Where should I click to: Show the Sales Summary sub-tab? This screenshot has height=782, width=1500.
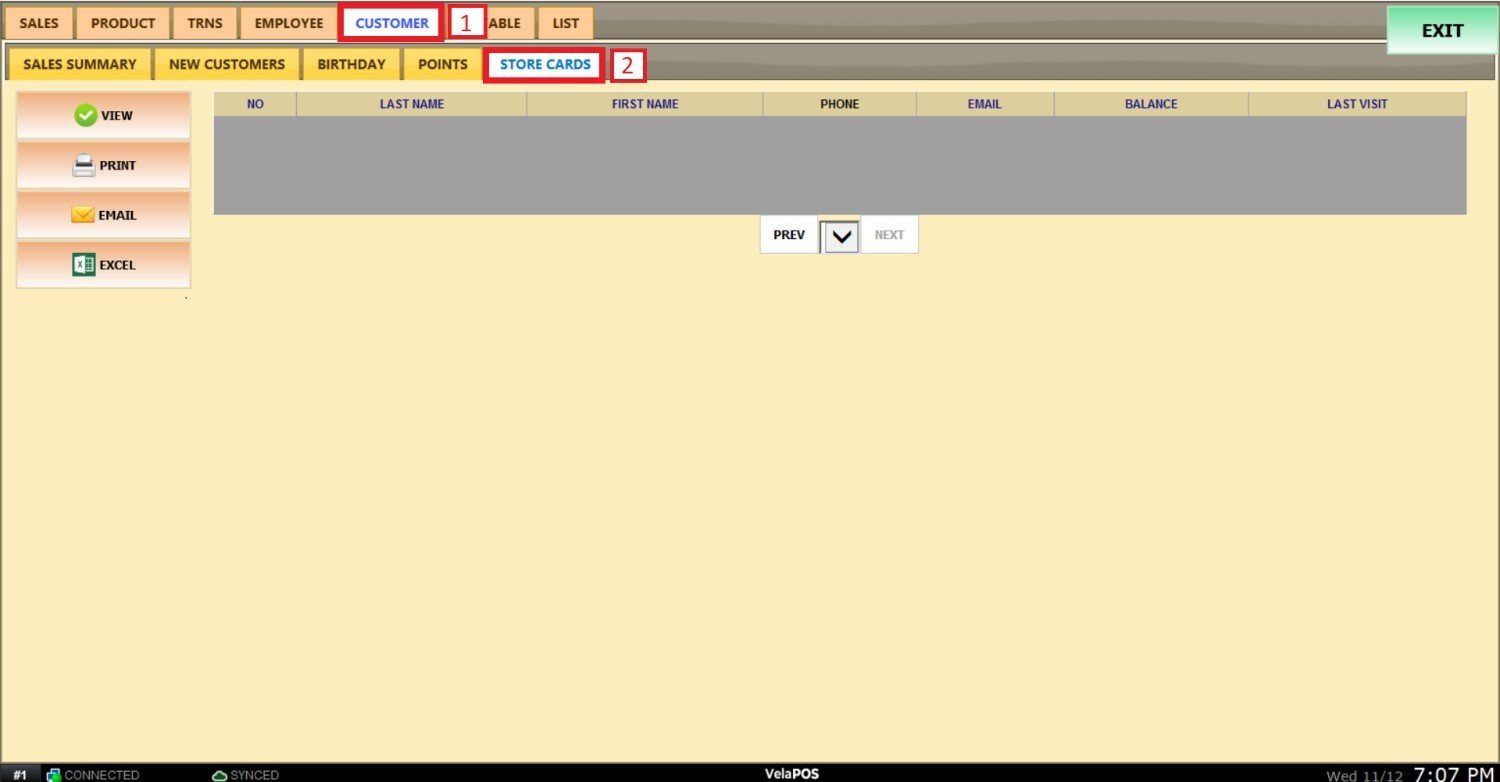(x=79, y=64)
